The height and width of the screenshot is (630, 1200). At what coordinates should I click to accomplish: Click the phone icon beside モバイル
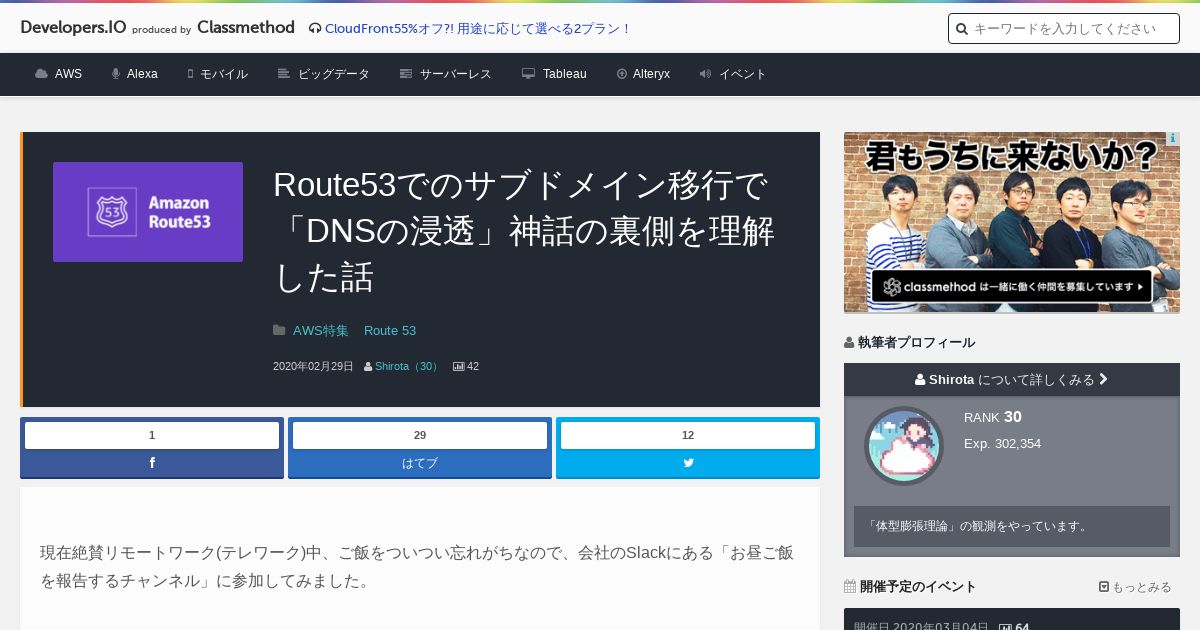point(190,74)
